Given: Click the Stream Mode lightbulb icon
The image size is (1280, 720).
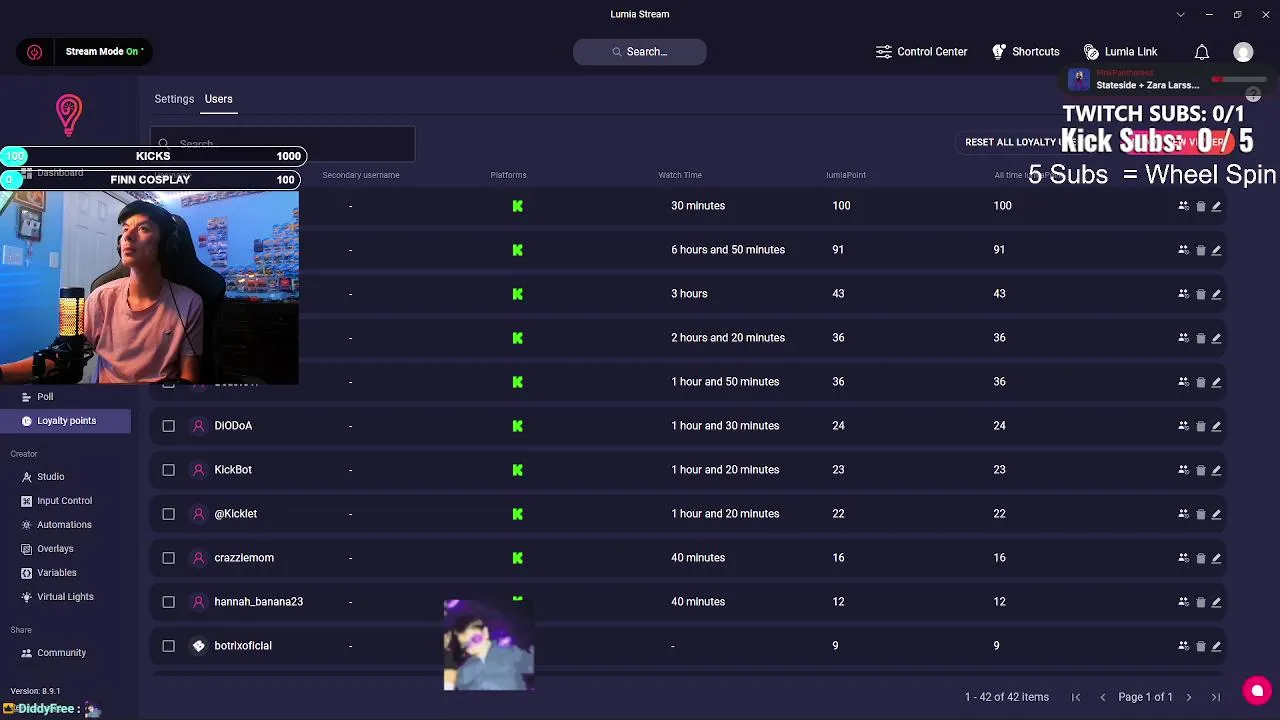Looking at the screenshot, I should click(35, 52).
